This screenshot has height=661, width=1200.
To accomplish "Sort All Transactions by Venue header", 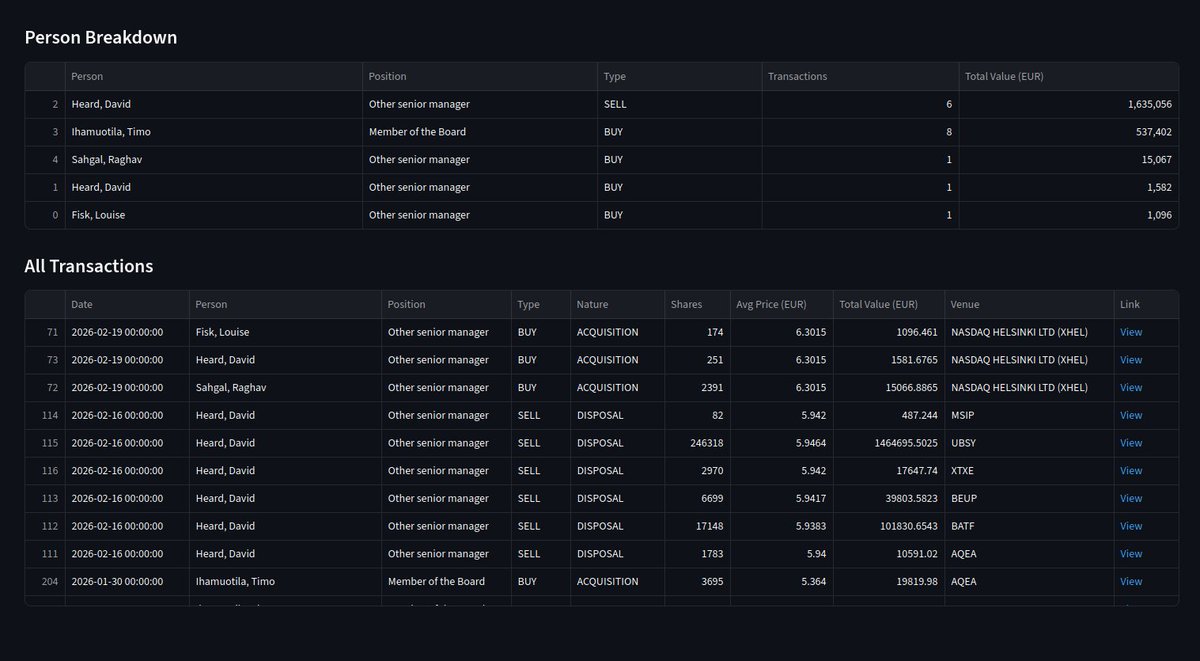I will click(x=1029, y=305).
